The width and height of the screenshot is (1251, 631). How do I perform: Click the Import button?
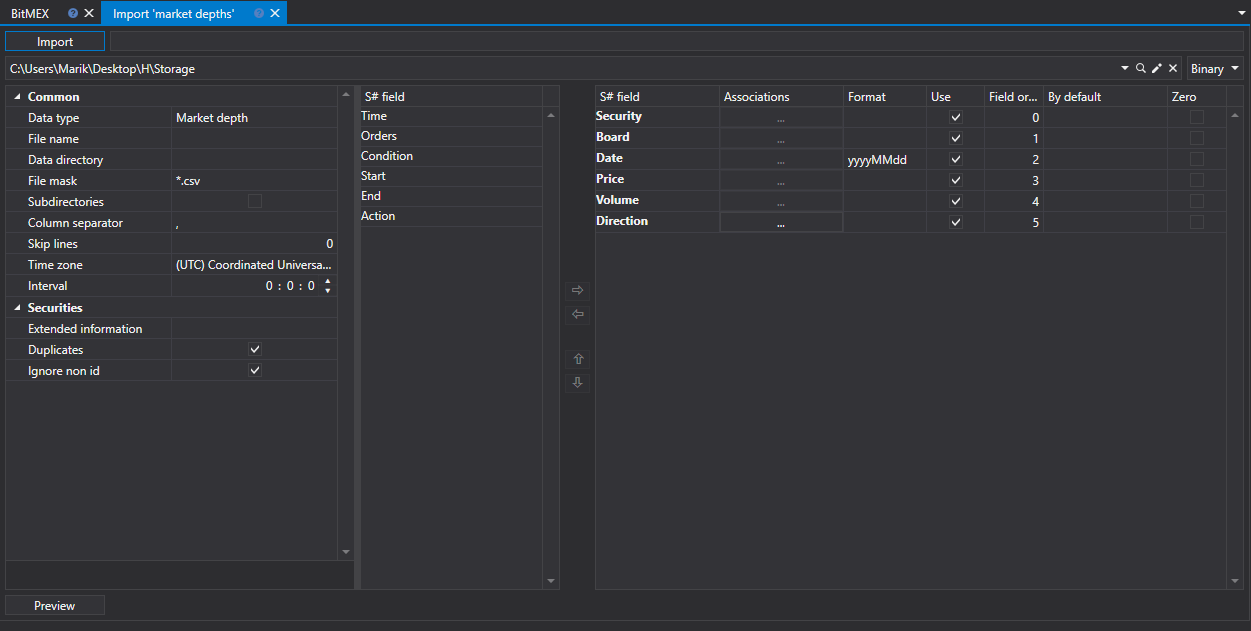[x=55, y=42]
